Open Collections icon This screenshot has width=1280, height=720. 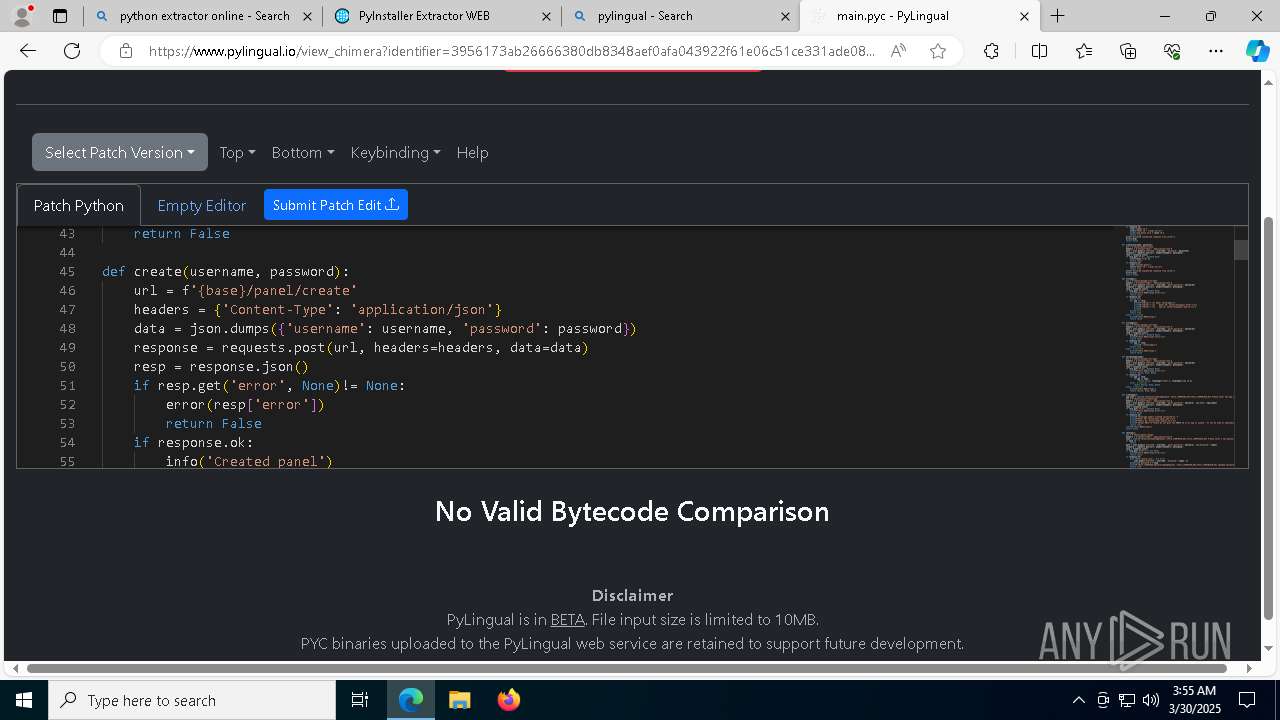(x=1128, y=51)
